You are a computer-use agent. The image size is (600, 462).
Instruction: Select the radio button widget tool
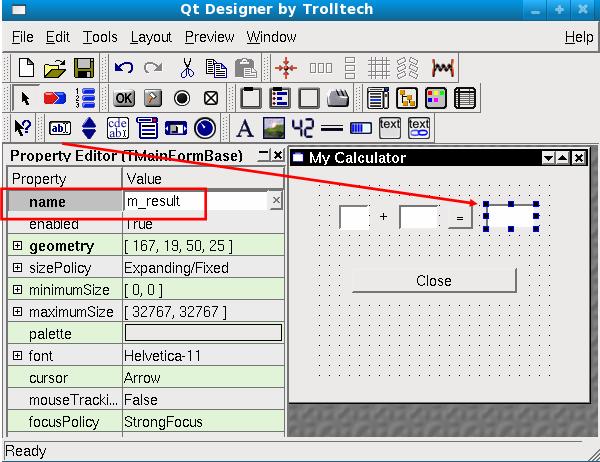tap(182, 98)
